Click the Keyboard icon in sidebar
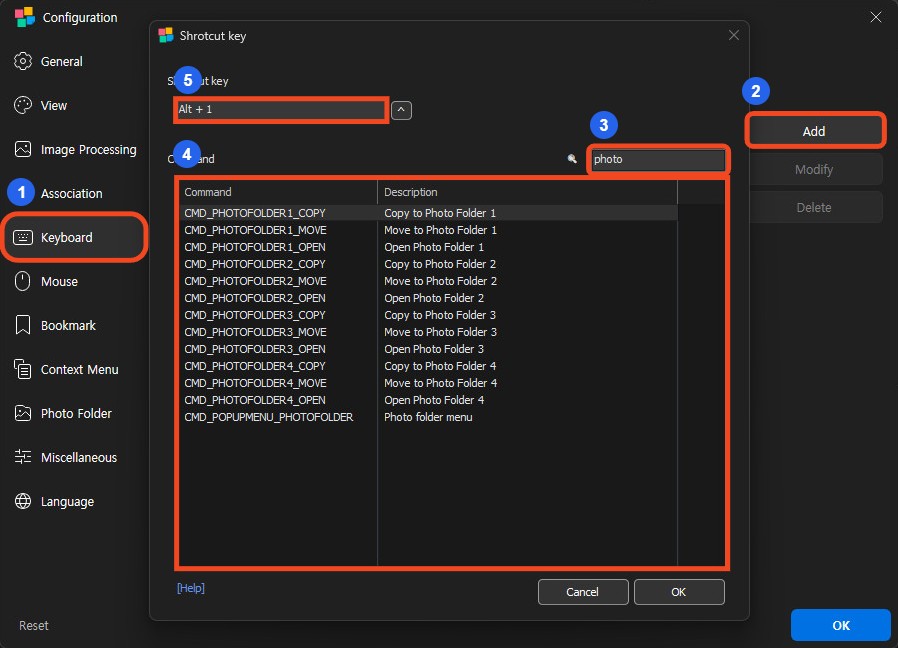 click(x=23, y=237)
